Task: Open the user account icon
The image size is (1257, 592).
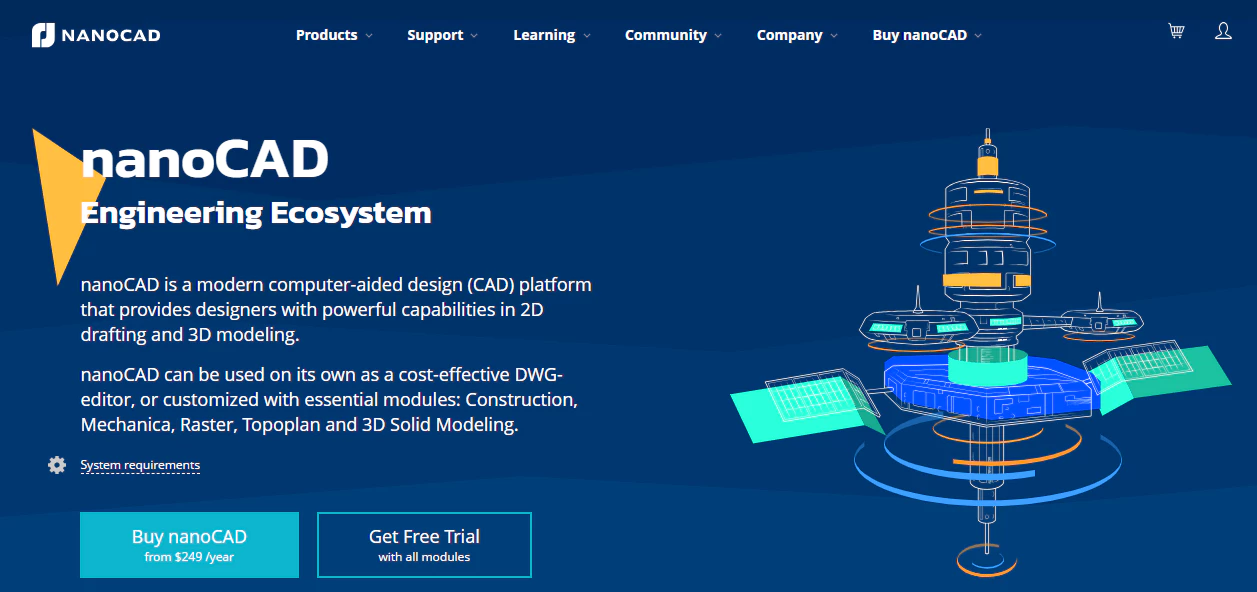Action: 1223,32
